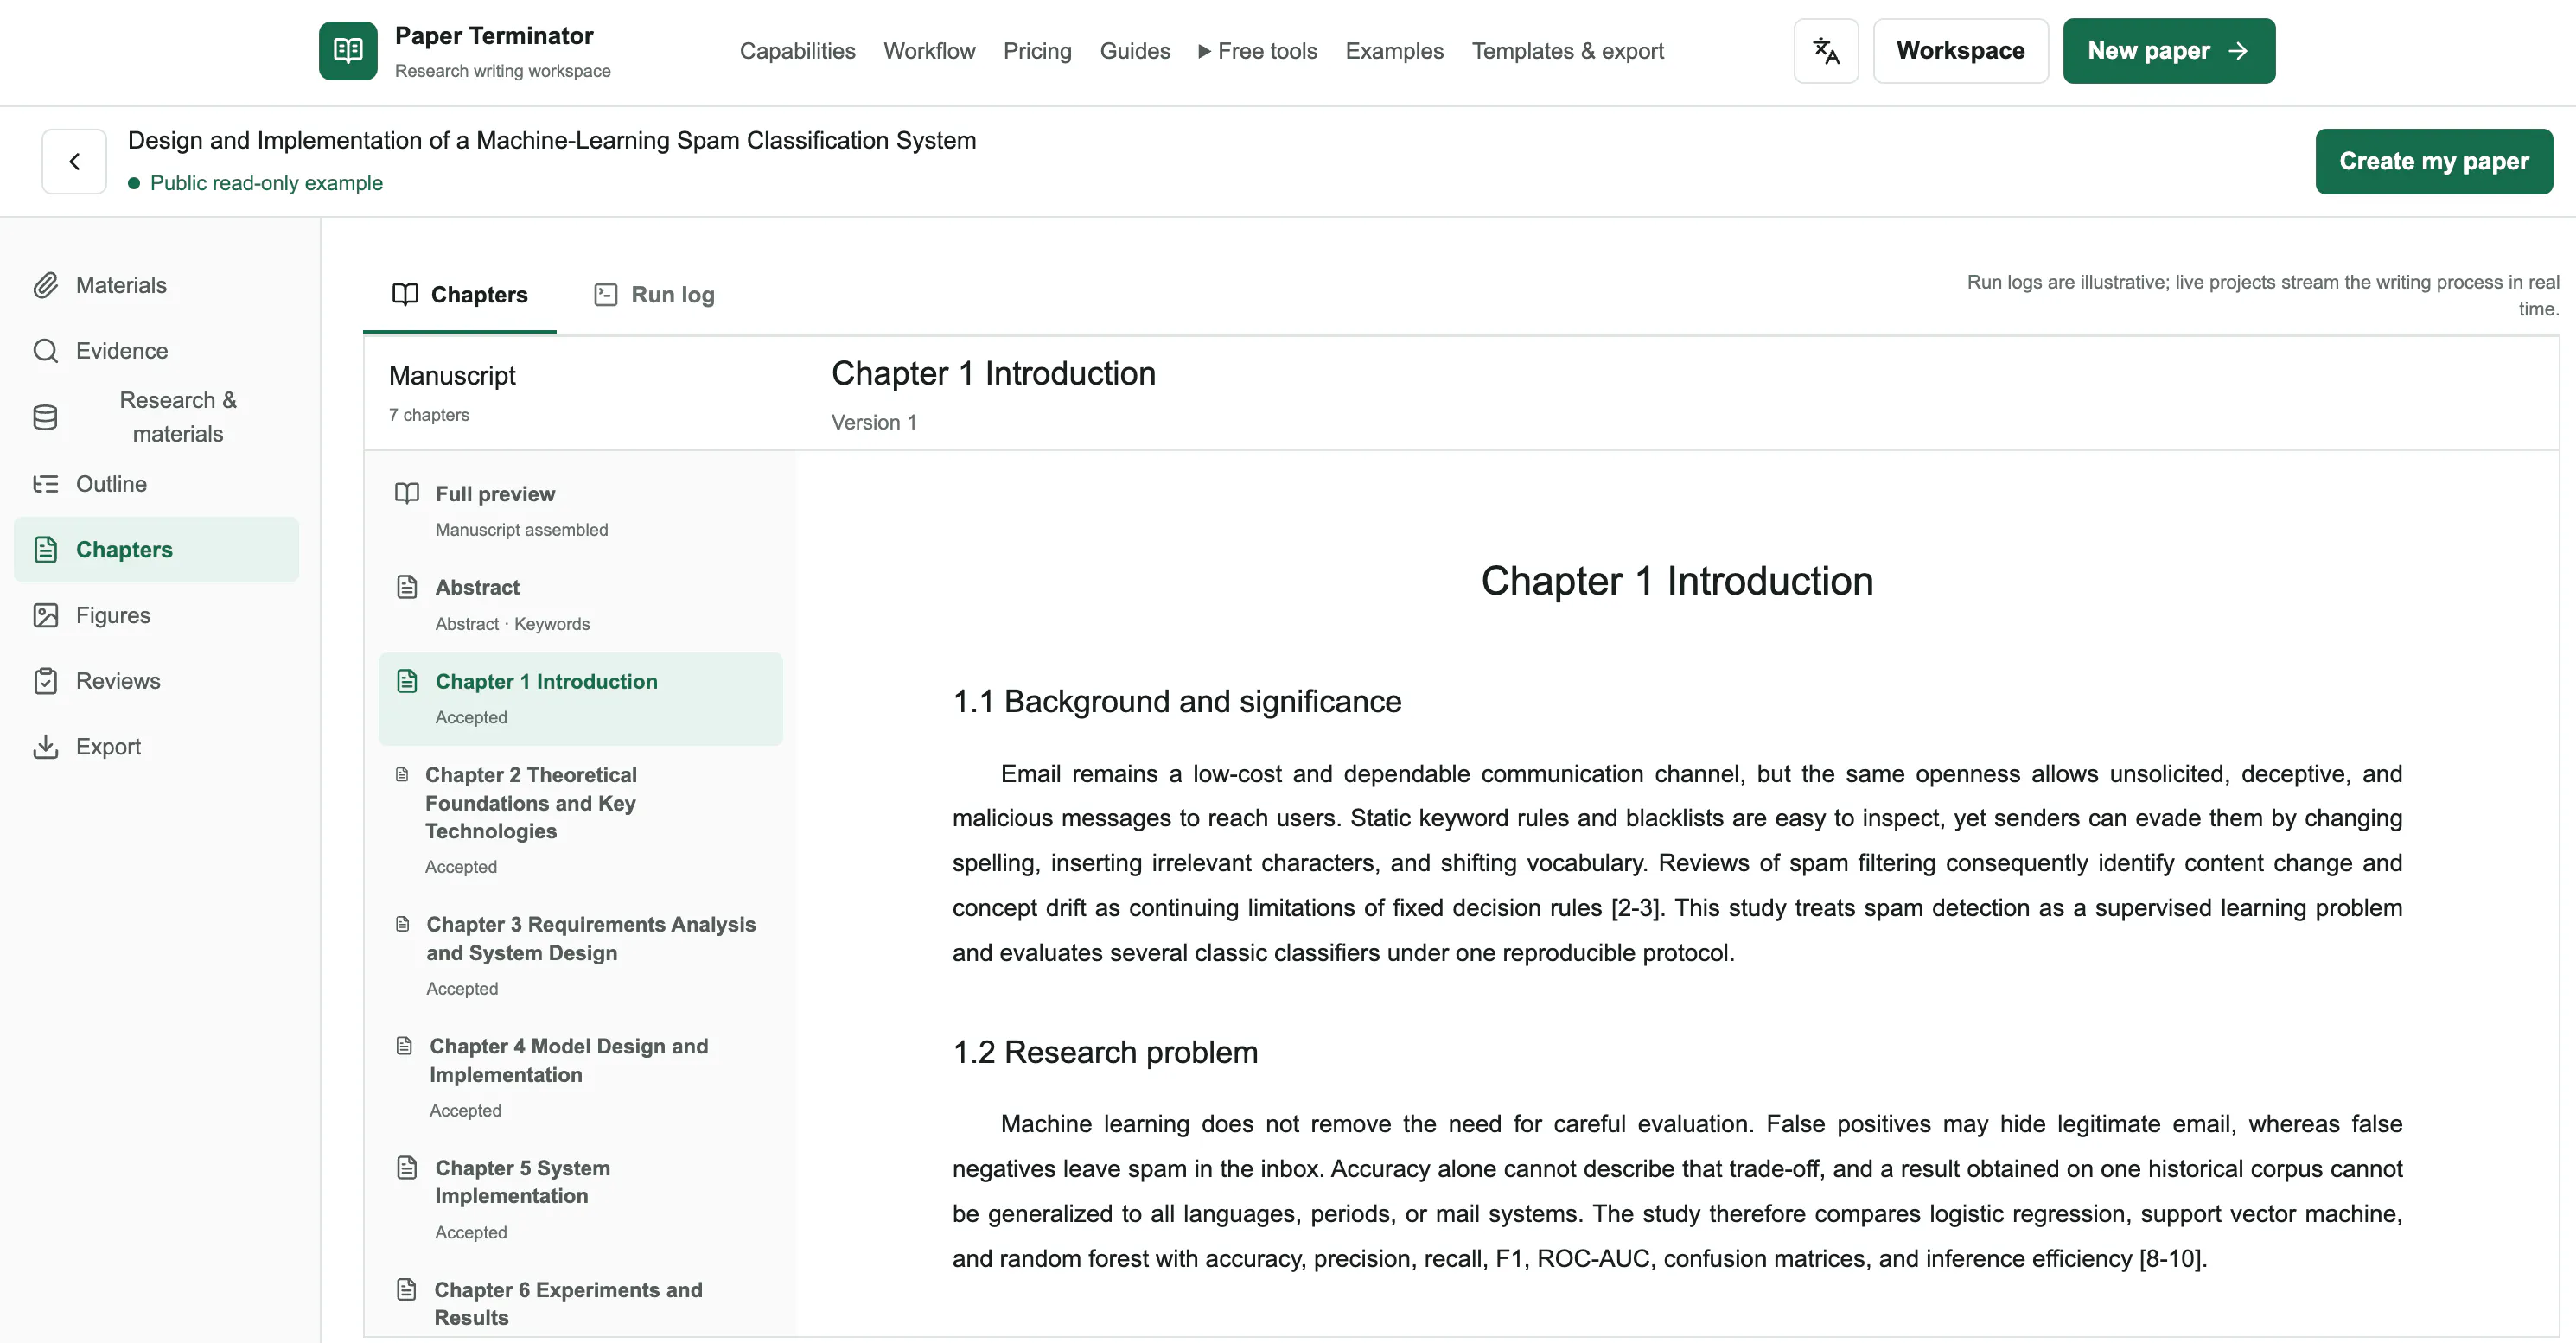This screenshot has height=1343, width=2576.
Task: Click the document icon beside Chapter 2
Action: click(402, 774)
